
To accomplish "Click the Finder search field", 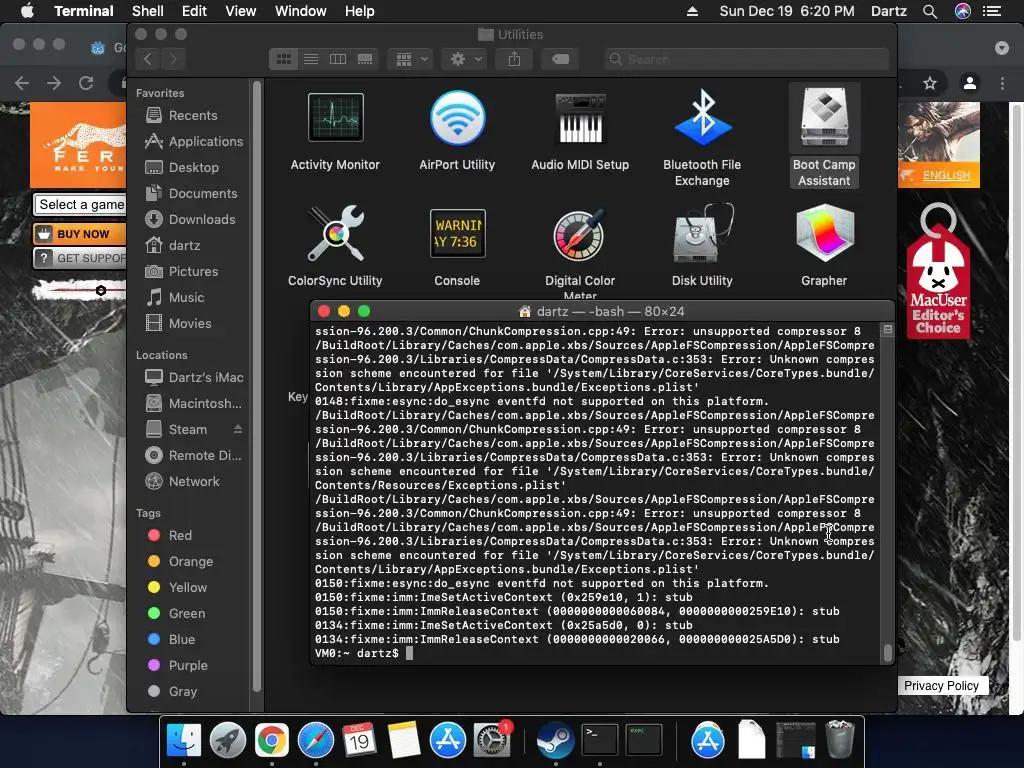I will click(746, 59).
